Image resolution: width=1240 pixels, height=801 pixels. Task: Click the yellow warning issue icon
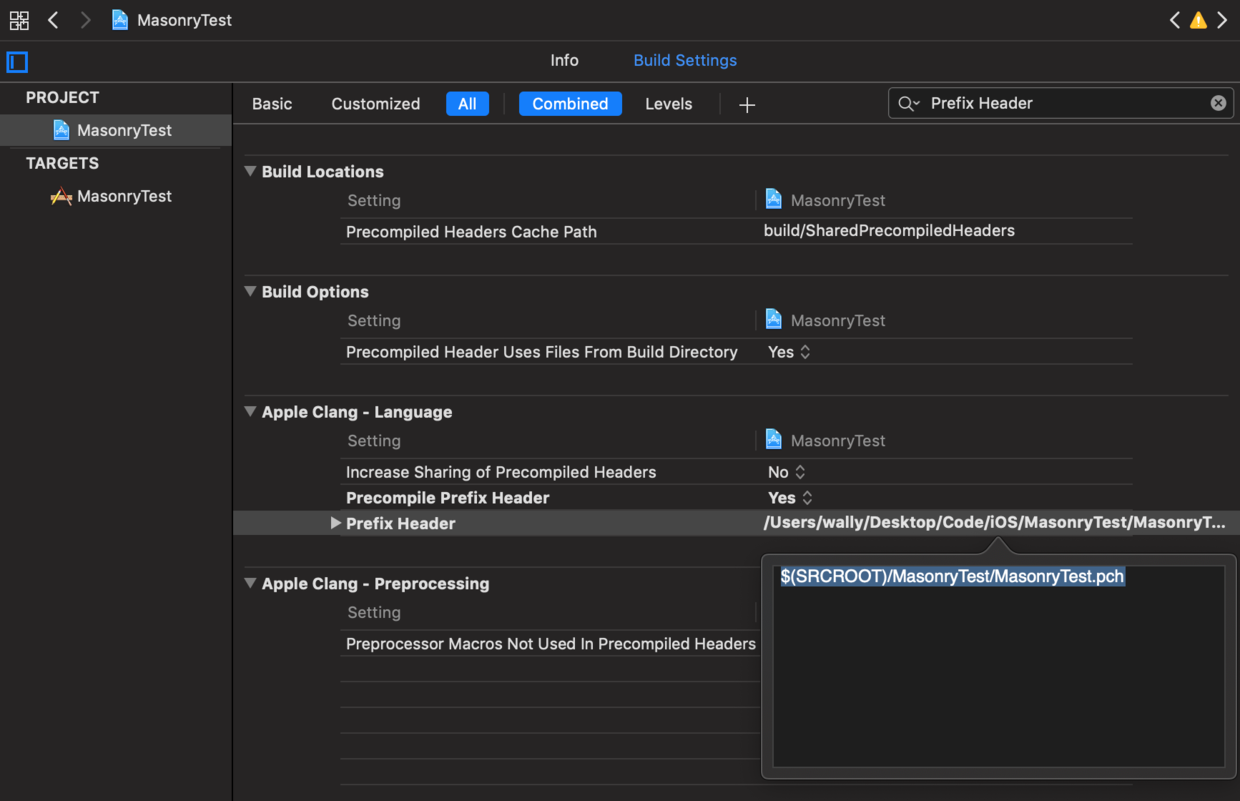pyautogui.click(x=1198, y=20)
